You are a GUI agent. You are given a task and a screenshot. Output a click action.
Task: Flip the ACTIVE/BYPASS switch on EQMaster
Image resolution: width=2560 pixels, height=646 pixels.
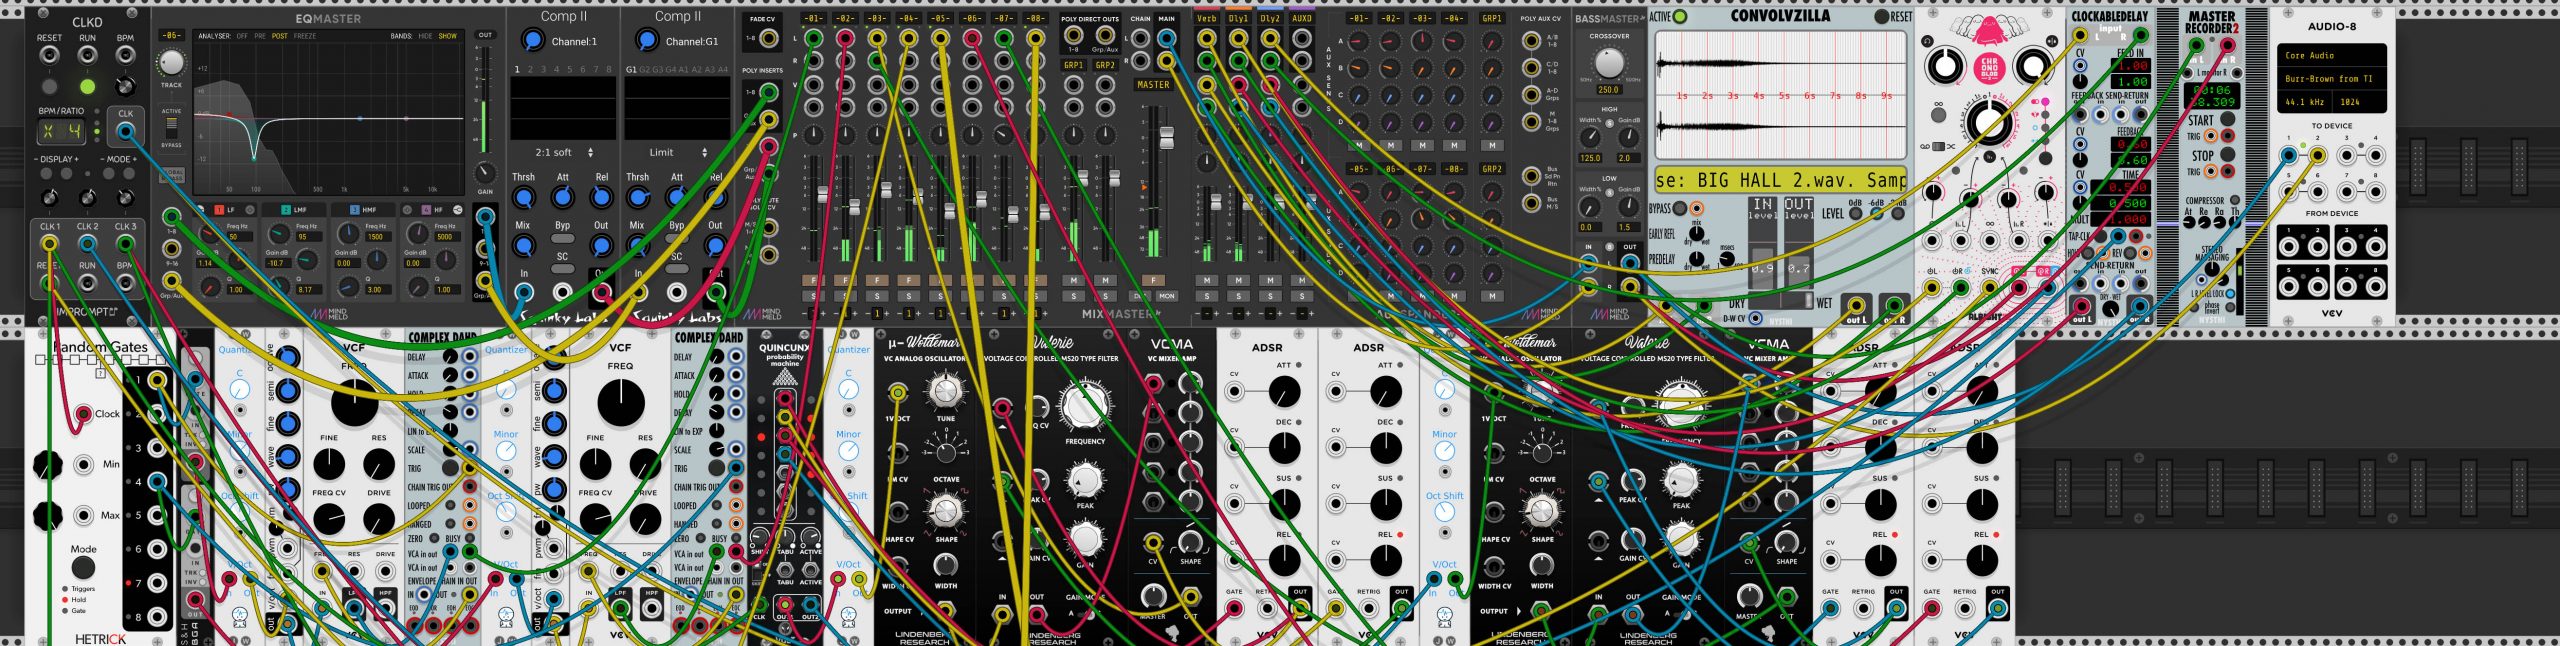click(172, 130)
